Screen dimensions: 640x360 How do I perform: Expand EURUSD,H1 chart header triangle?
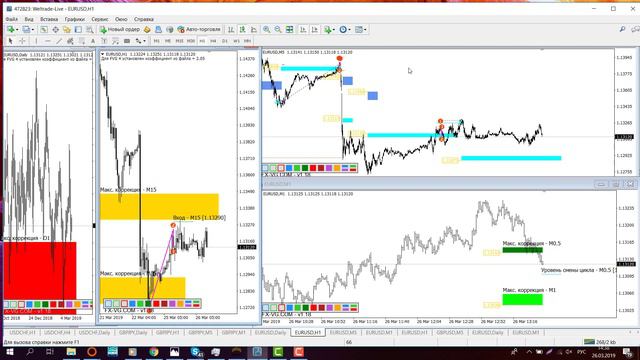[x=102, y=54]
